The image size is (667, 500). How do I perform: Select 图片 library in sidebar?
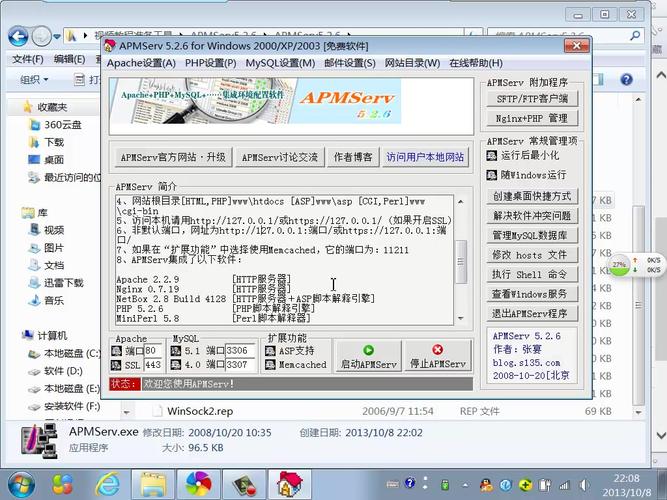[46, 248]
